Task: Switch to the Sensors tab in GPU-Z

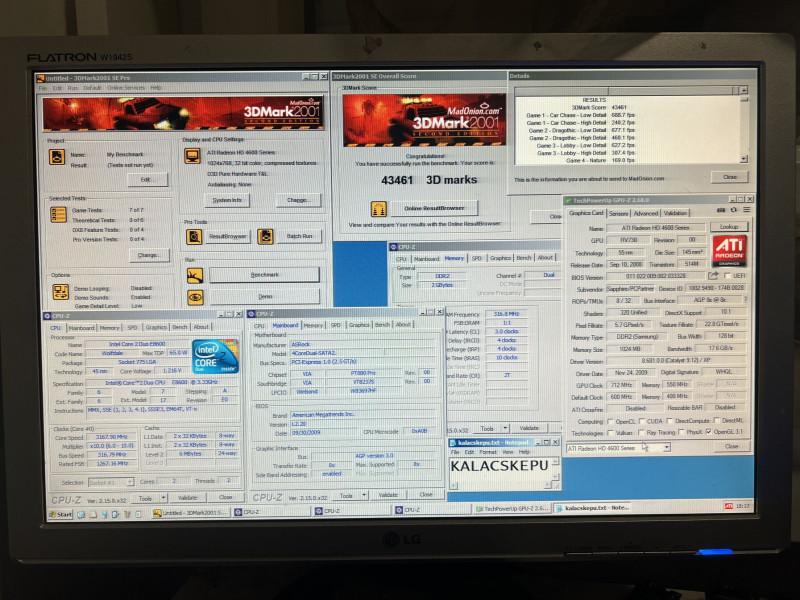Action: [x=618, y=213]
